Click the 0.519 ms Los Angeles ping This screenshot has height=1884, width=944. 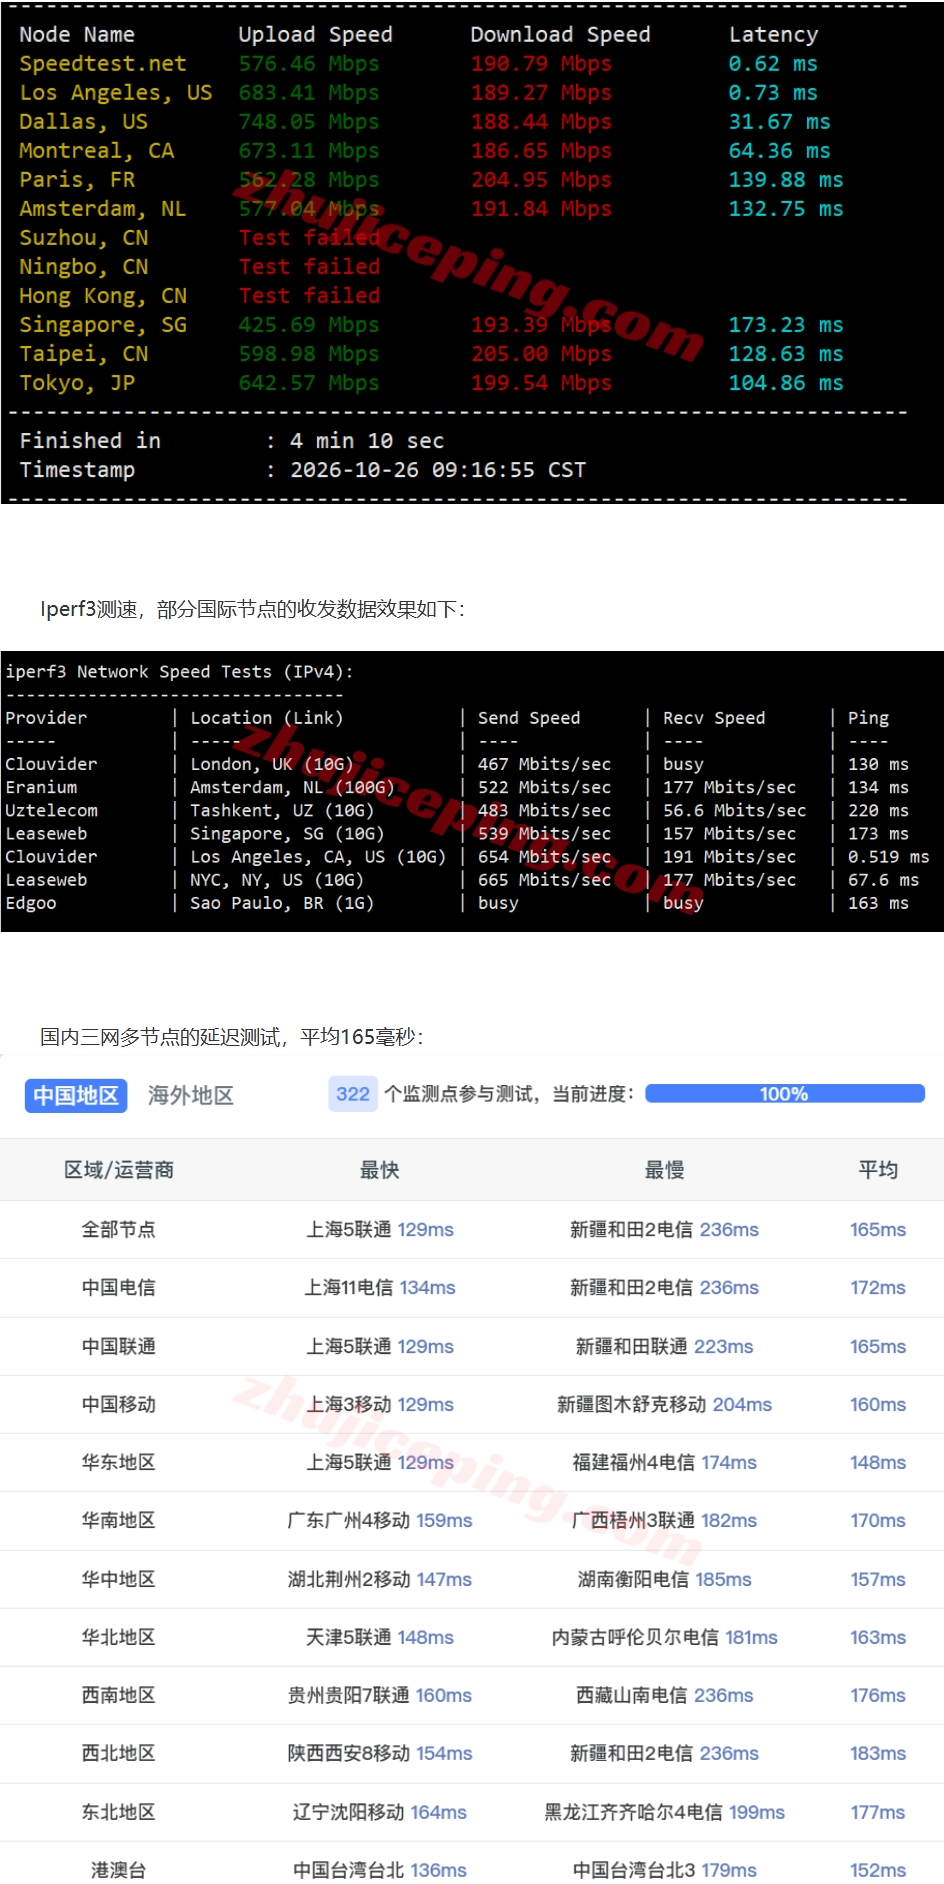888,857
